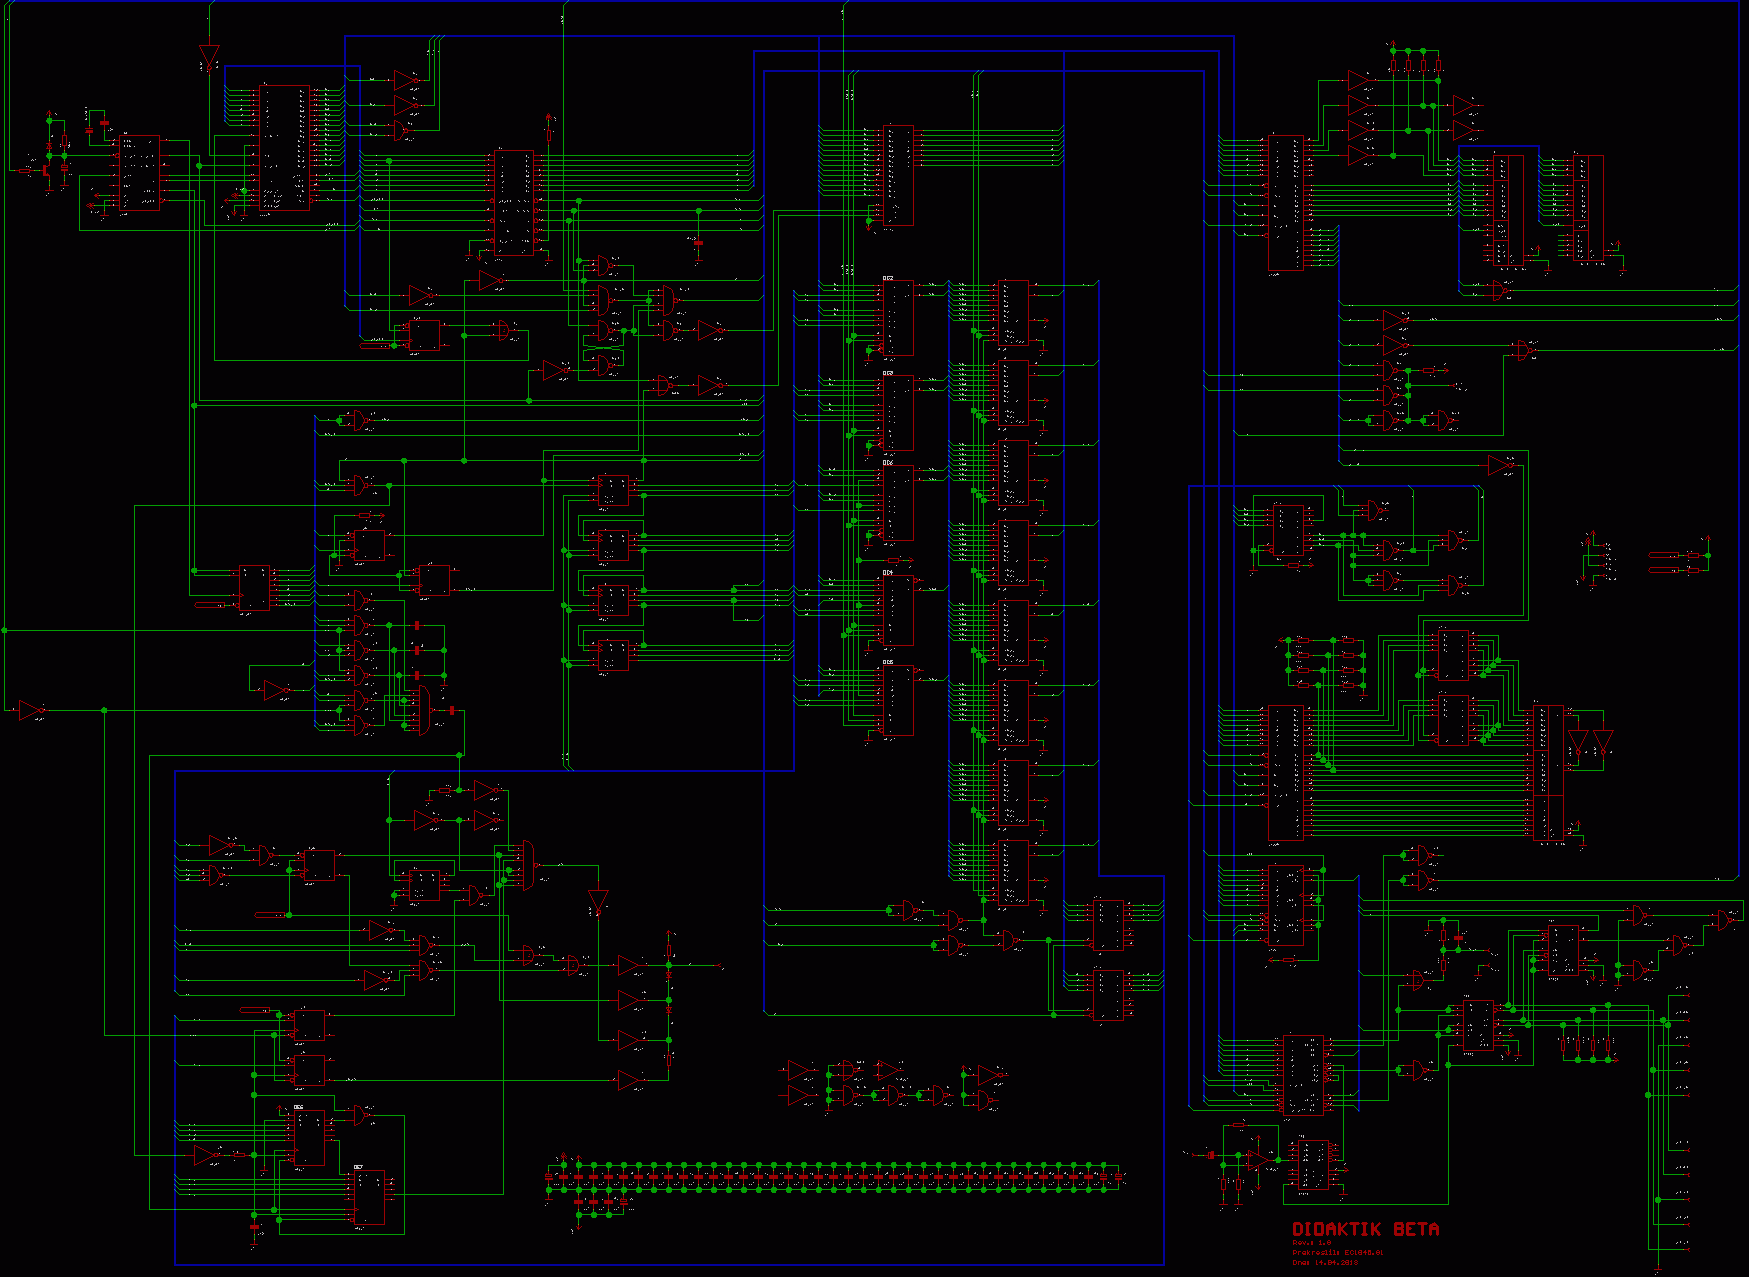Click the top inverter of three at top left
Screen dimensions: 1749x1277
click(x=405, y=79)
